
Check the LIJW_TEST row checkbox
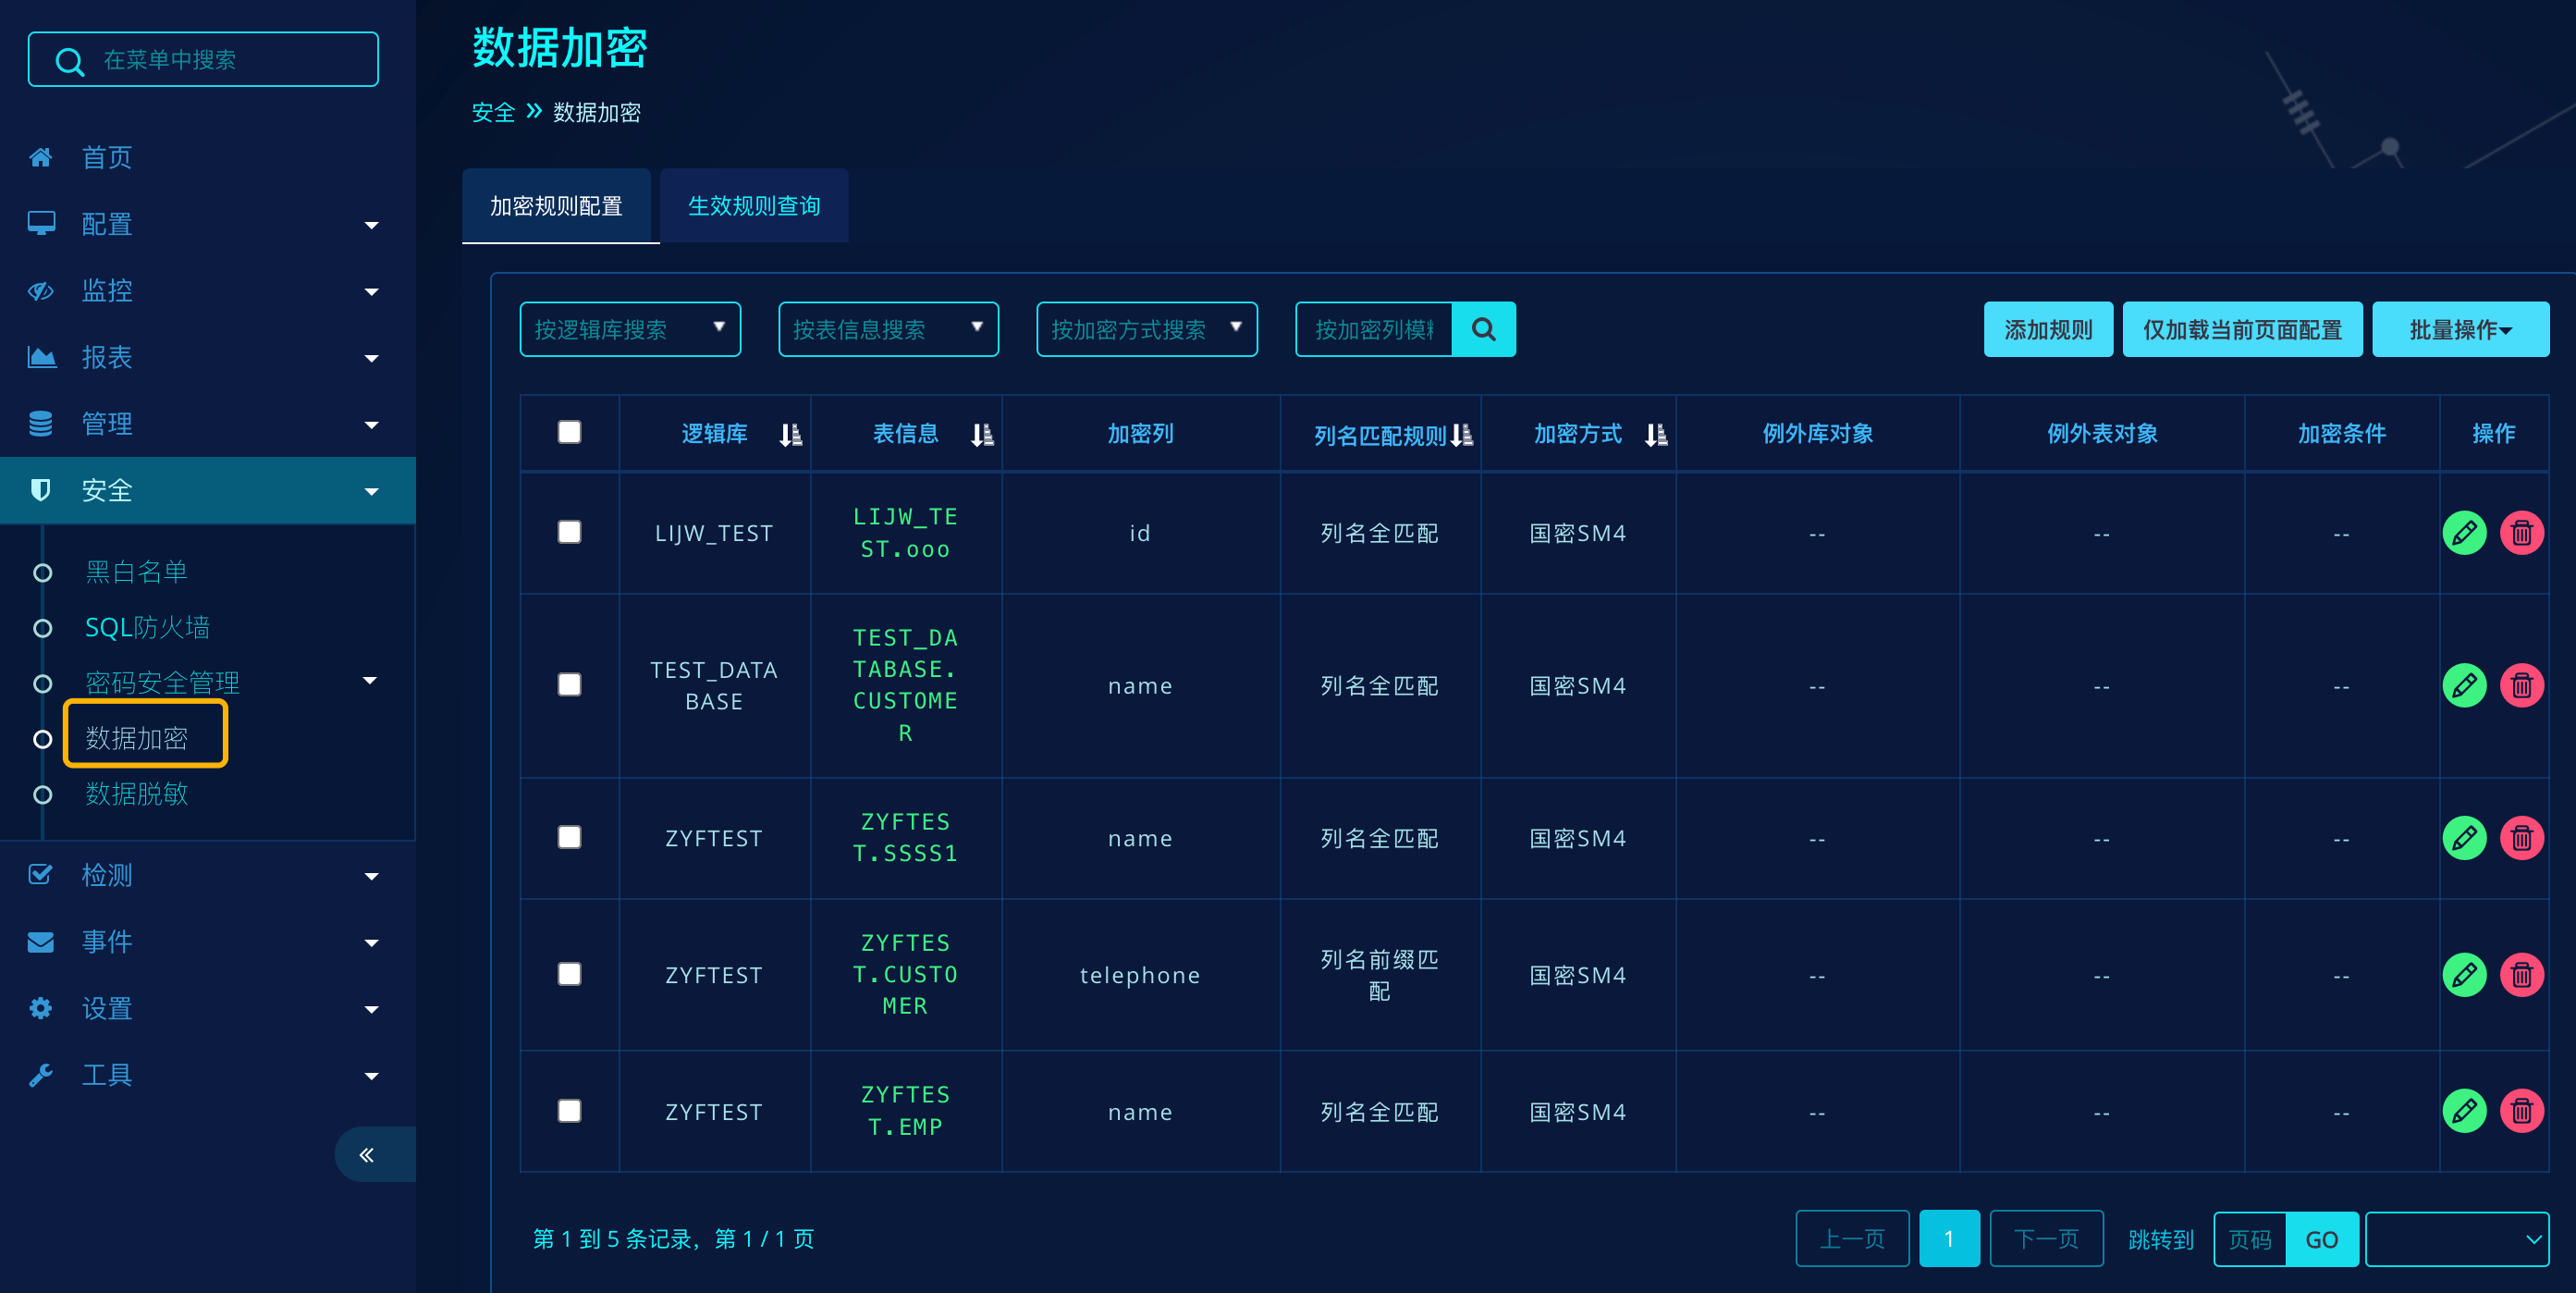pos(569,532)
